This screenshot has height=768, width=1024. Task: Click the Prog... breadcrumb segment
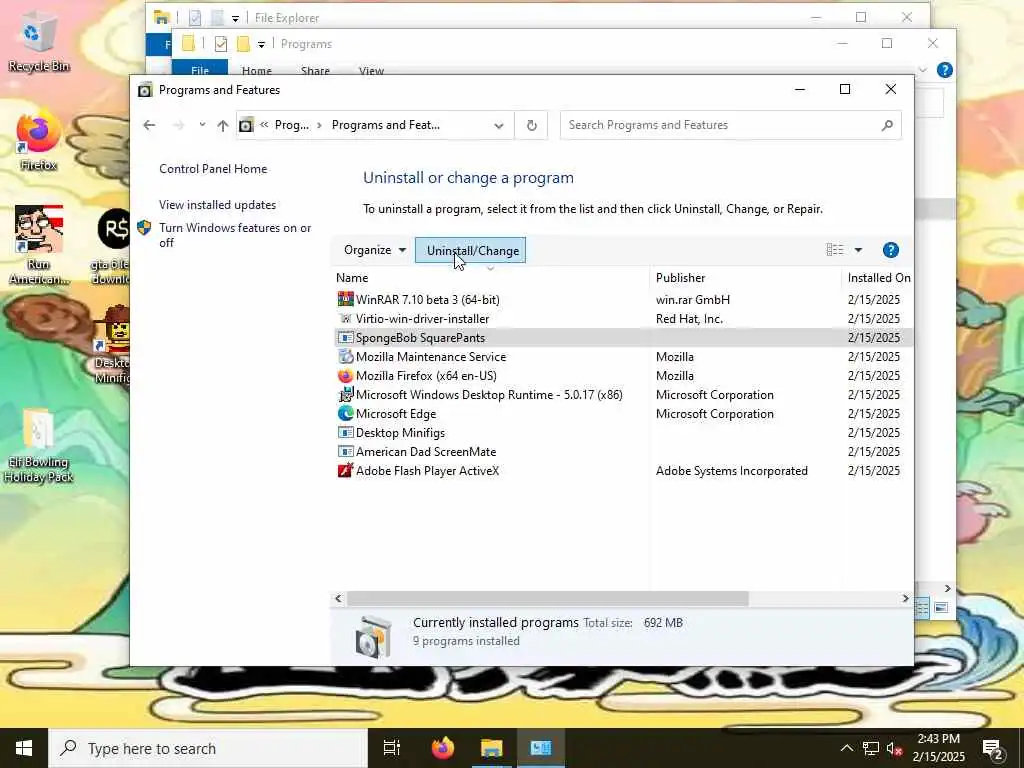pos(292,125)
